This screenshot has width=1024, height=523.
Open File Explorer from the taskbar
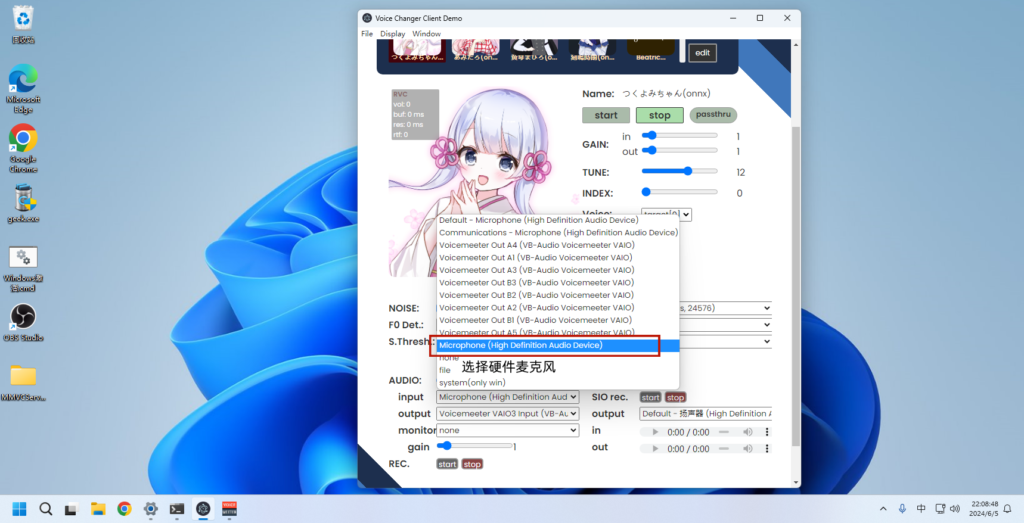click(x=98, y=509)
